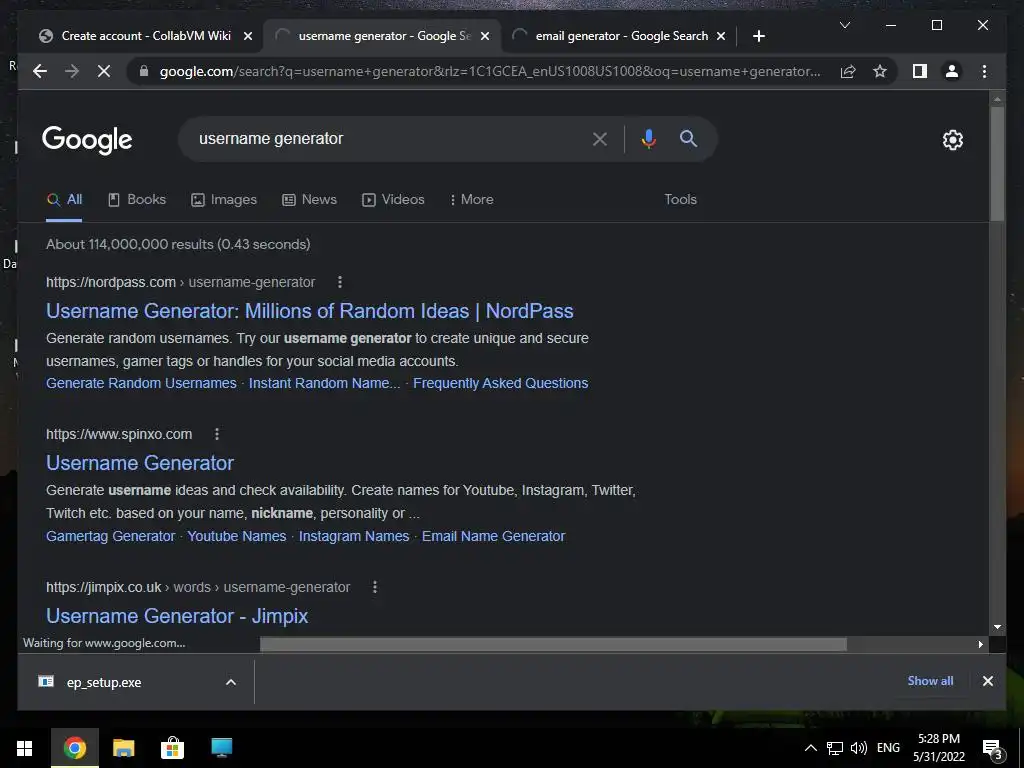
Task: Open the Windows notification center
Action: tap(991, 748)
